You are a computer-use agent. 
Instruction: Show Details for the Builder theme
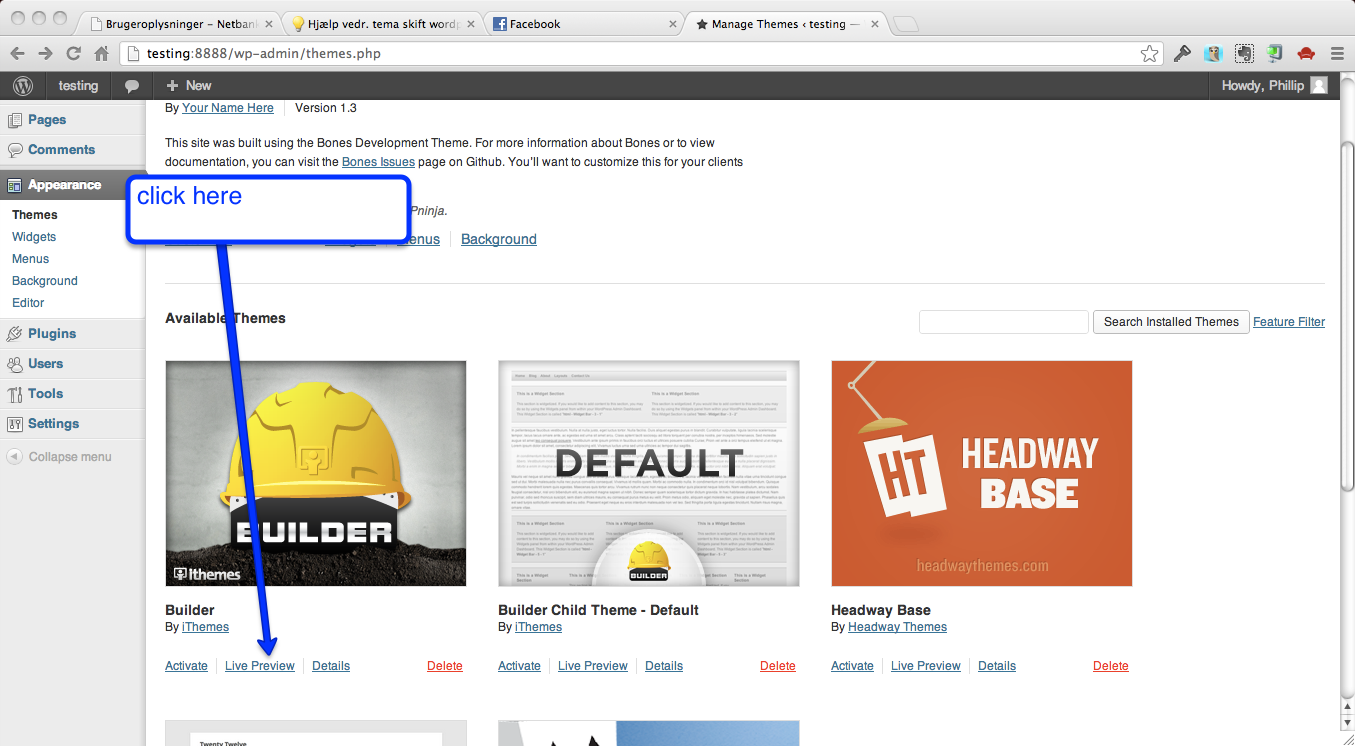(331, 666)
